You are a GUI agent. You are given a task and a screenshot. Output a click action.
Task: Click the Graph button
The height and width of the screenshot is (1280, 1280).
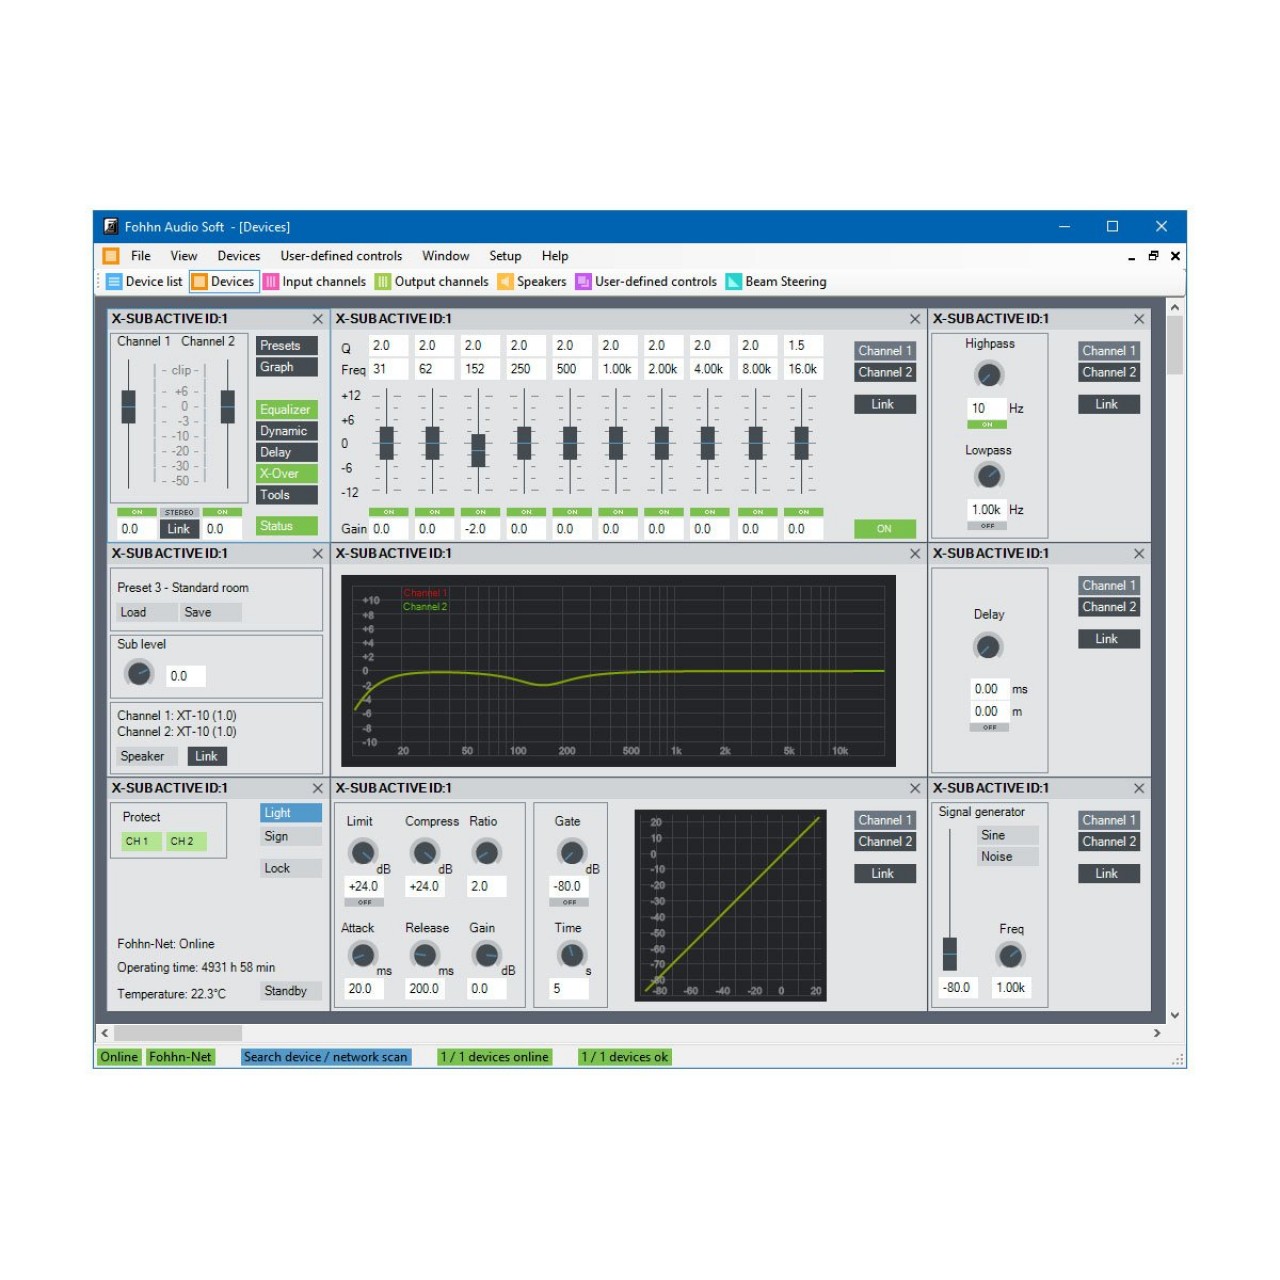286,367
